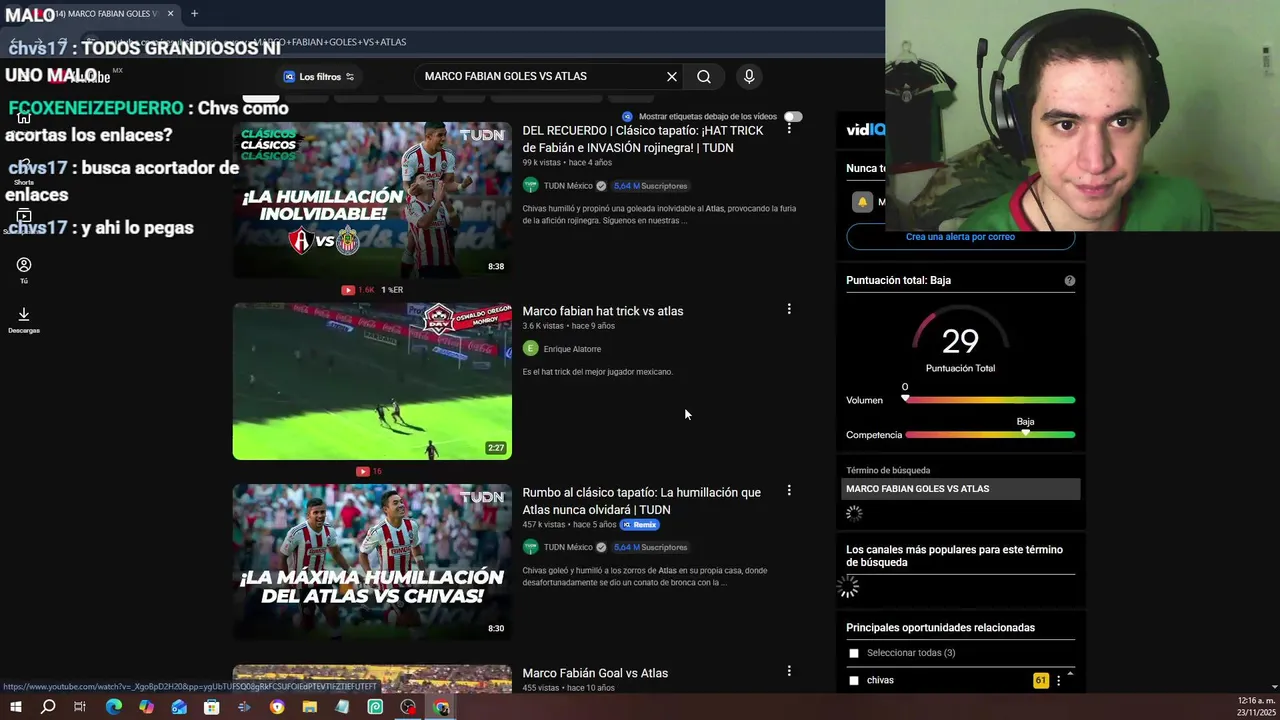The width and height of the screenshot is (1280, 720).
Task: Click the 61 score badge beside chivas
Action: 1041,681
